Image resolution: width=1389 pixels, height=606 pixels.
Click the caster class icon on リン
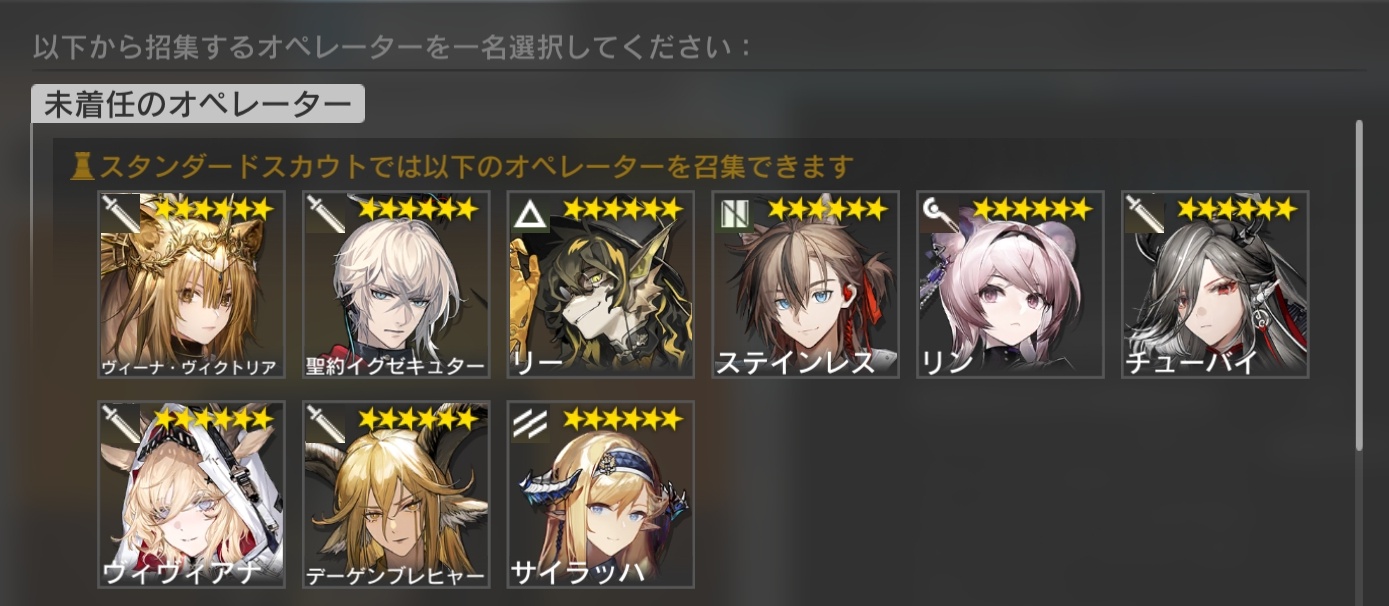(x=938, y=213)
